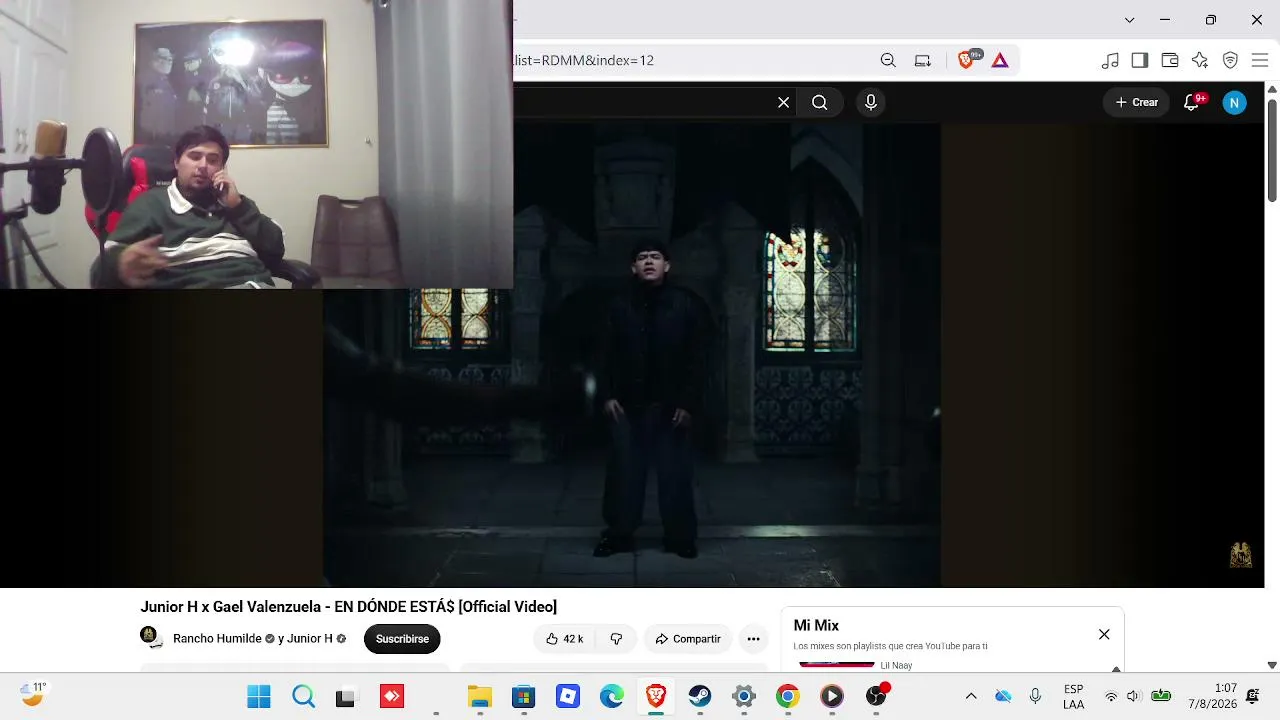This screenshot has height=720, width=1280.
Task: Open the Windows Start menu
Action: [259, 696]
